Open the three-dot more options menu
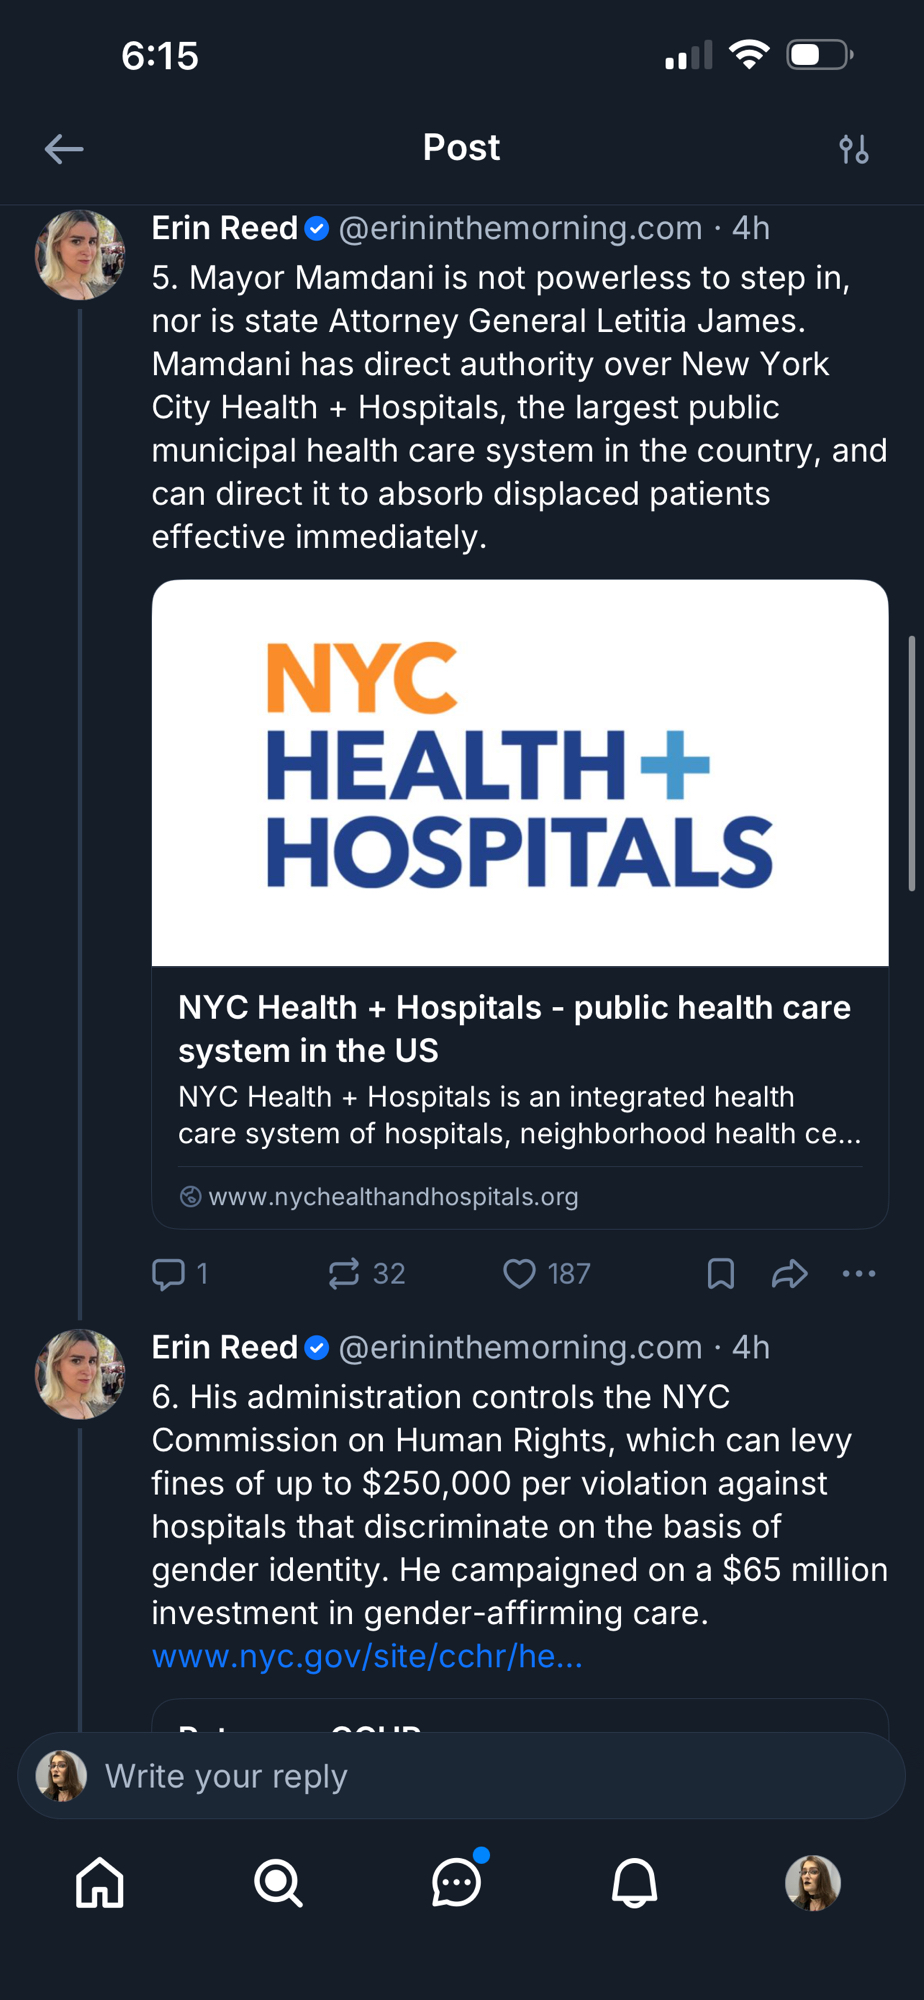Screen dimensions: 924x2000 (858, 1273)
